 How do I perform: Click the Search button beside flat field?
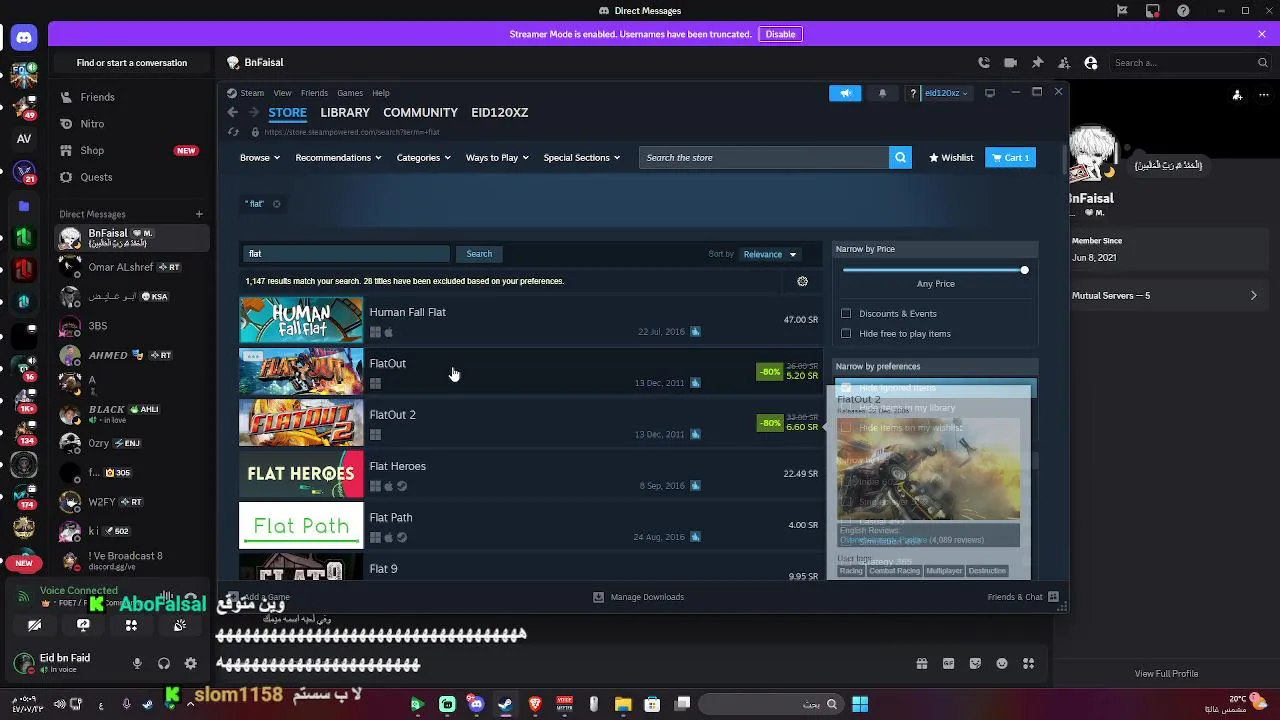click(x=479, y=254)
